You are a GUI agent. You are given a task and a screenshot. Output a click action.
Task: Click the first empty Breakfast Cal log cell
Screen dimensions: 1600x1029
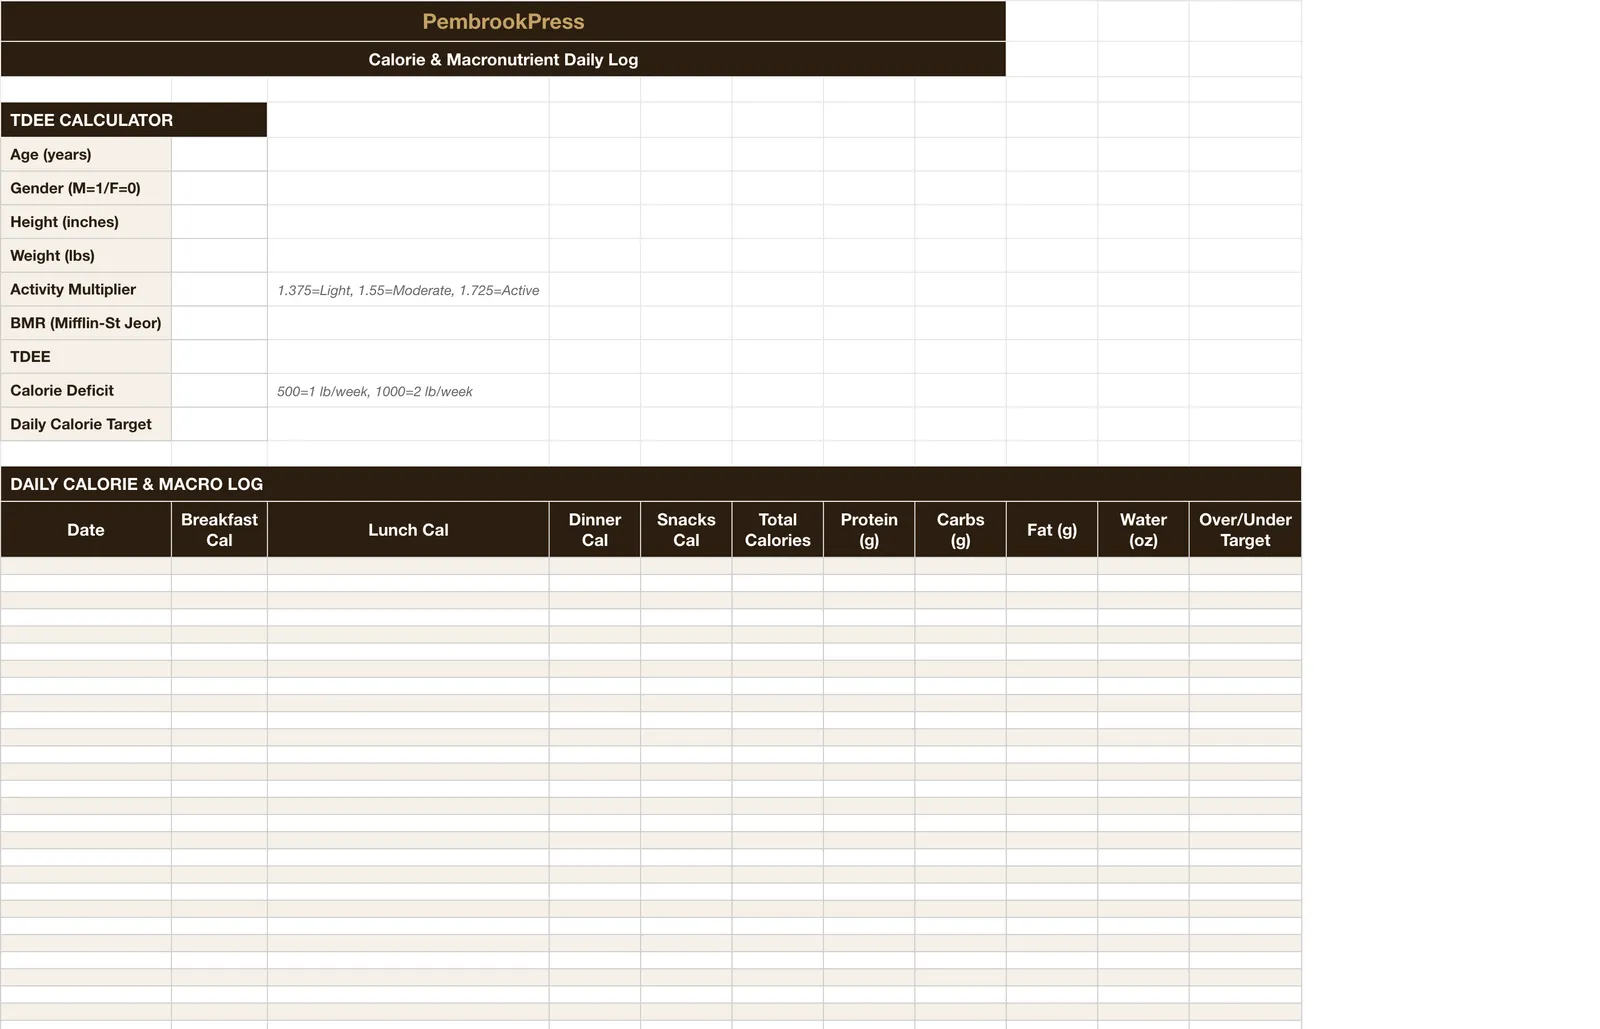[x=219, y=566]
